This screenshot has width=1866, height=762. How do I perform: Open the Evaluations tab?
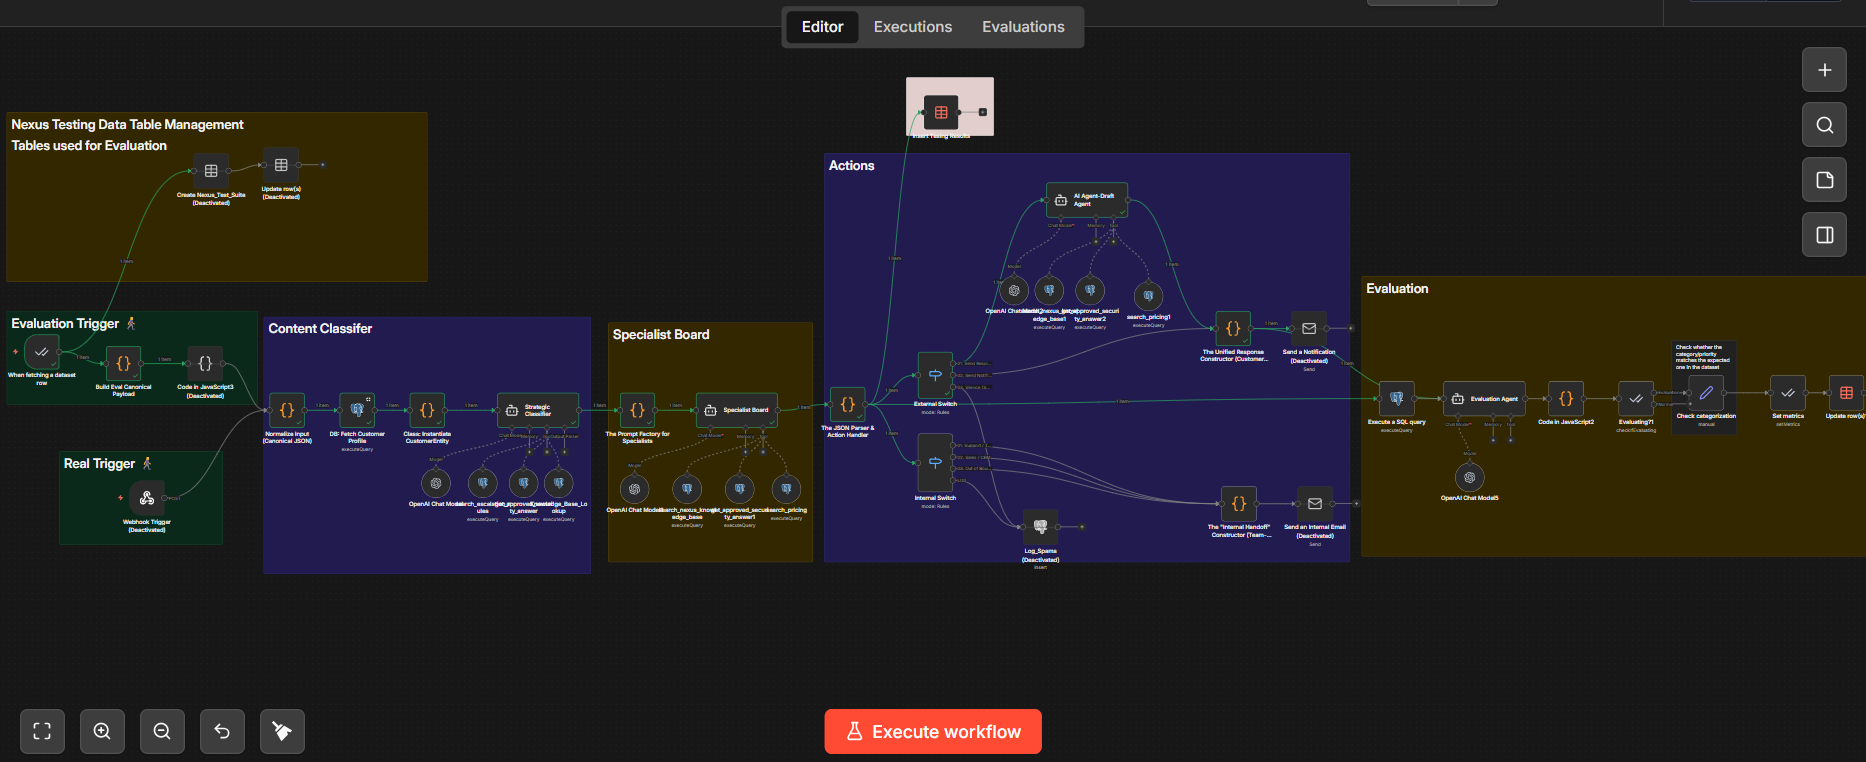tap(1022, 27)
